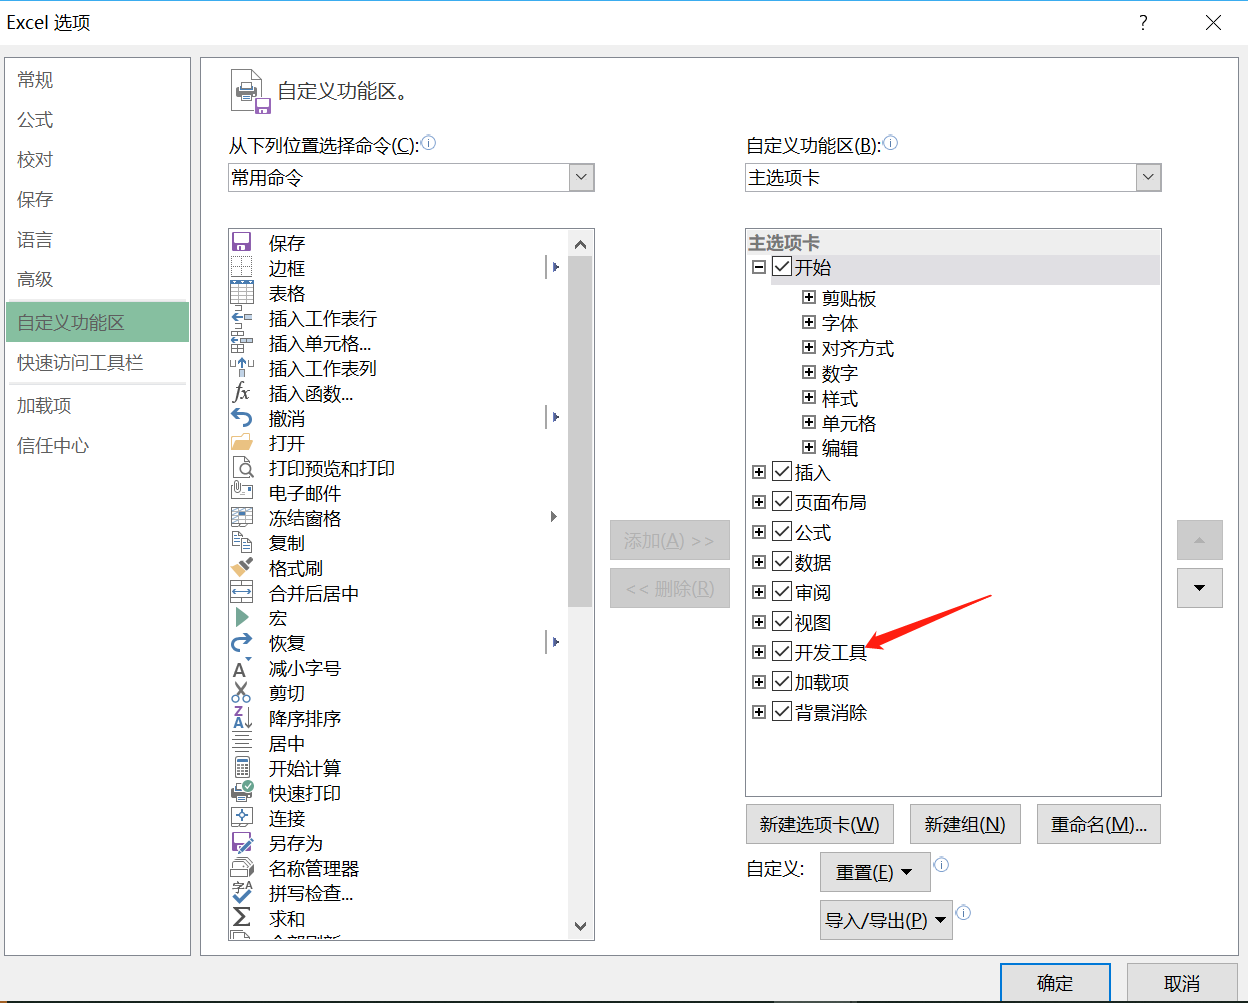The image size is (1248, 1003).
Task: Click the Insert Cells (插入单元格) icon
Action: tap(241, 342)
